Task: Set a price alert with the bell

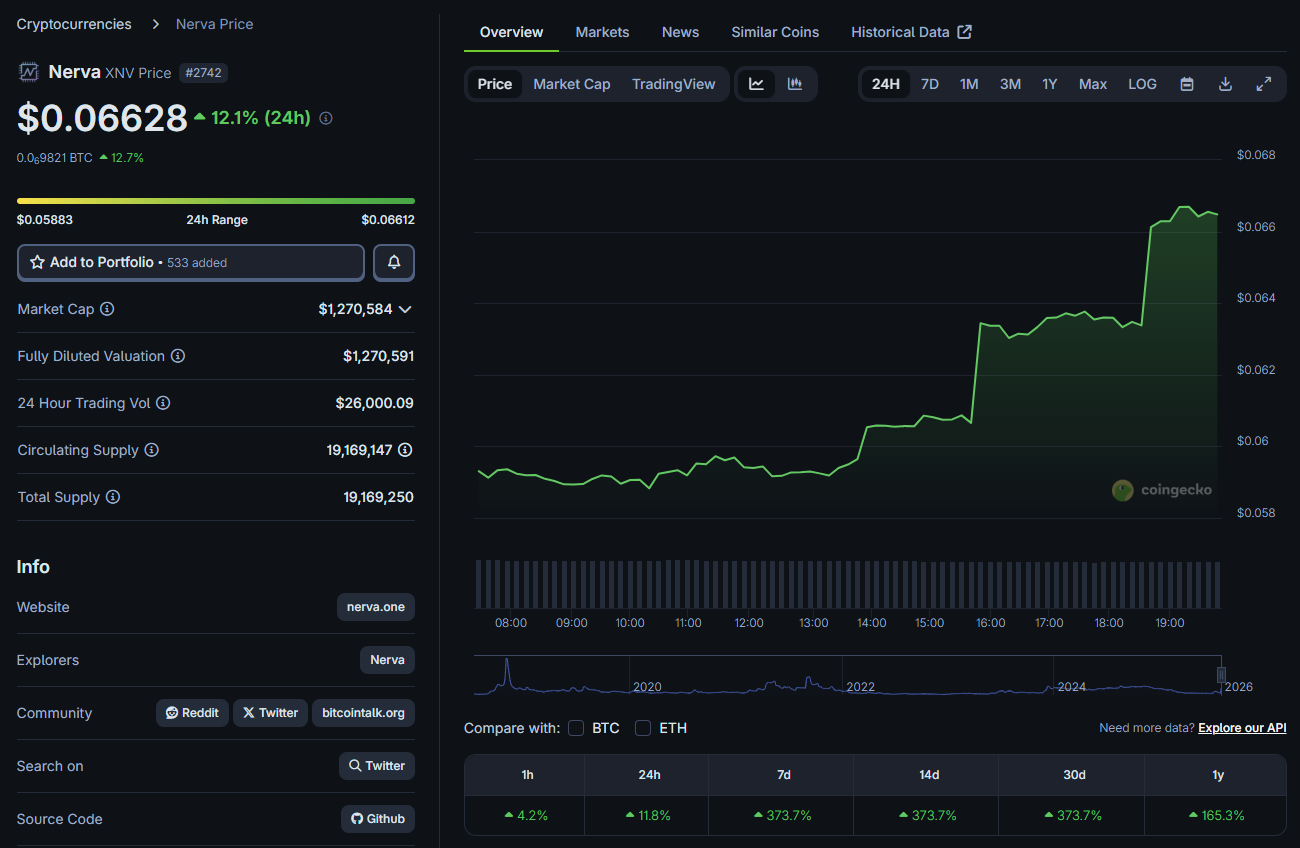Action: 394,262
